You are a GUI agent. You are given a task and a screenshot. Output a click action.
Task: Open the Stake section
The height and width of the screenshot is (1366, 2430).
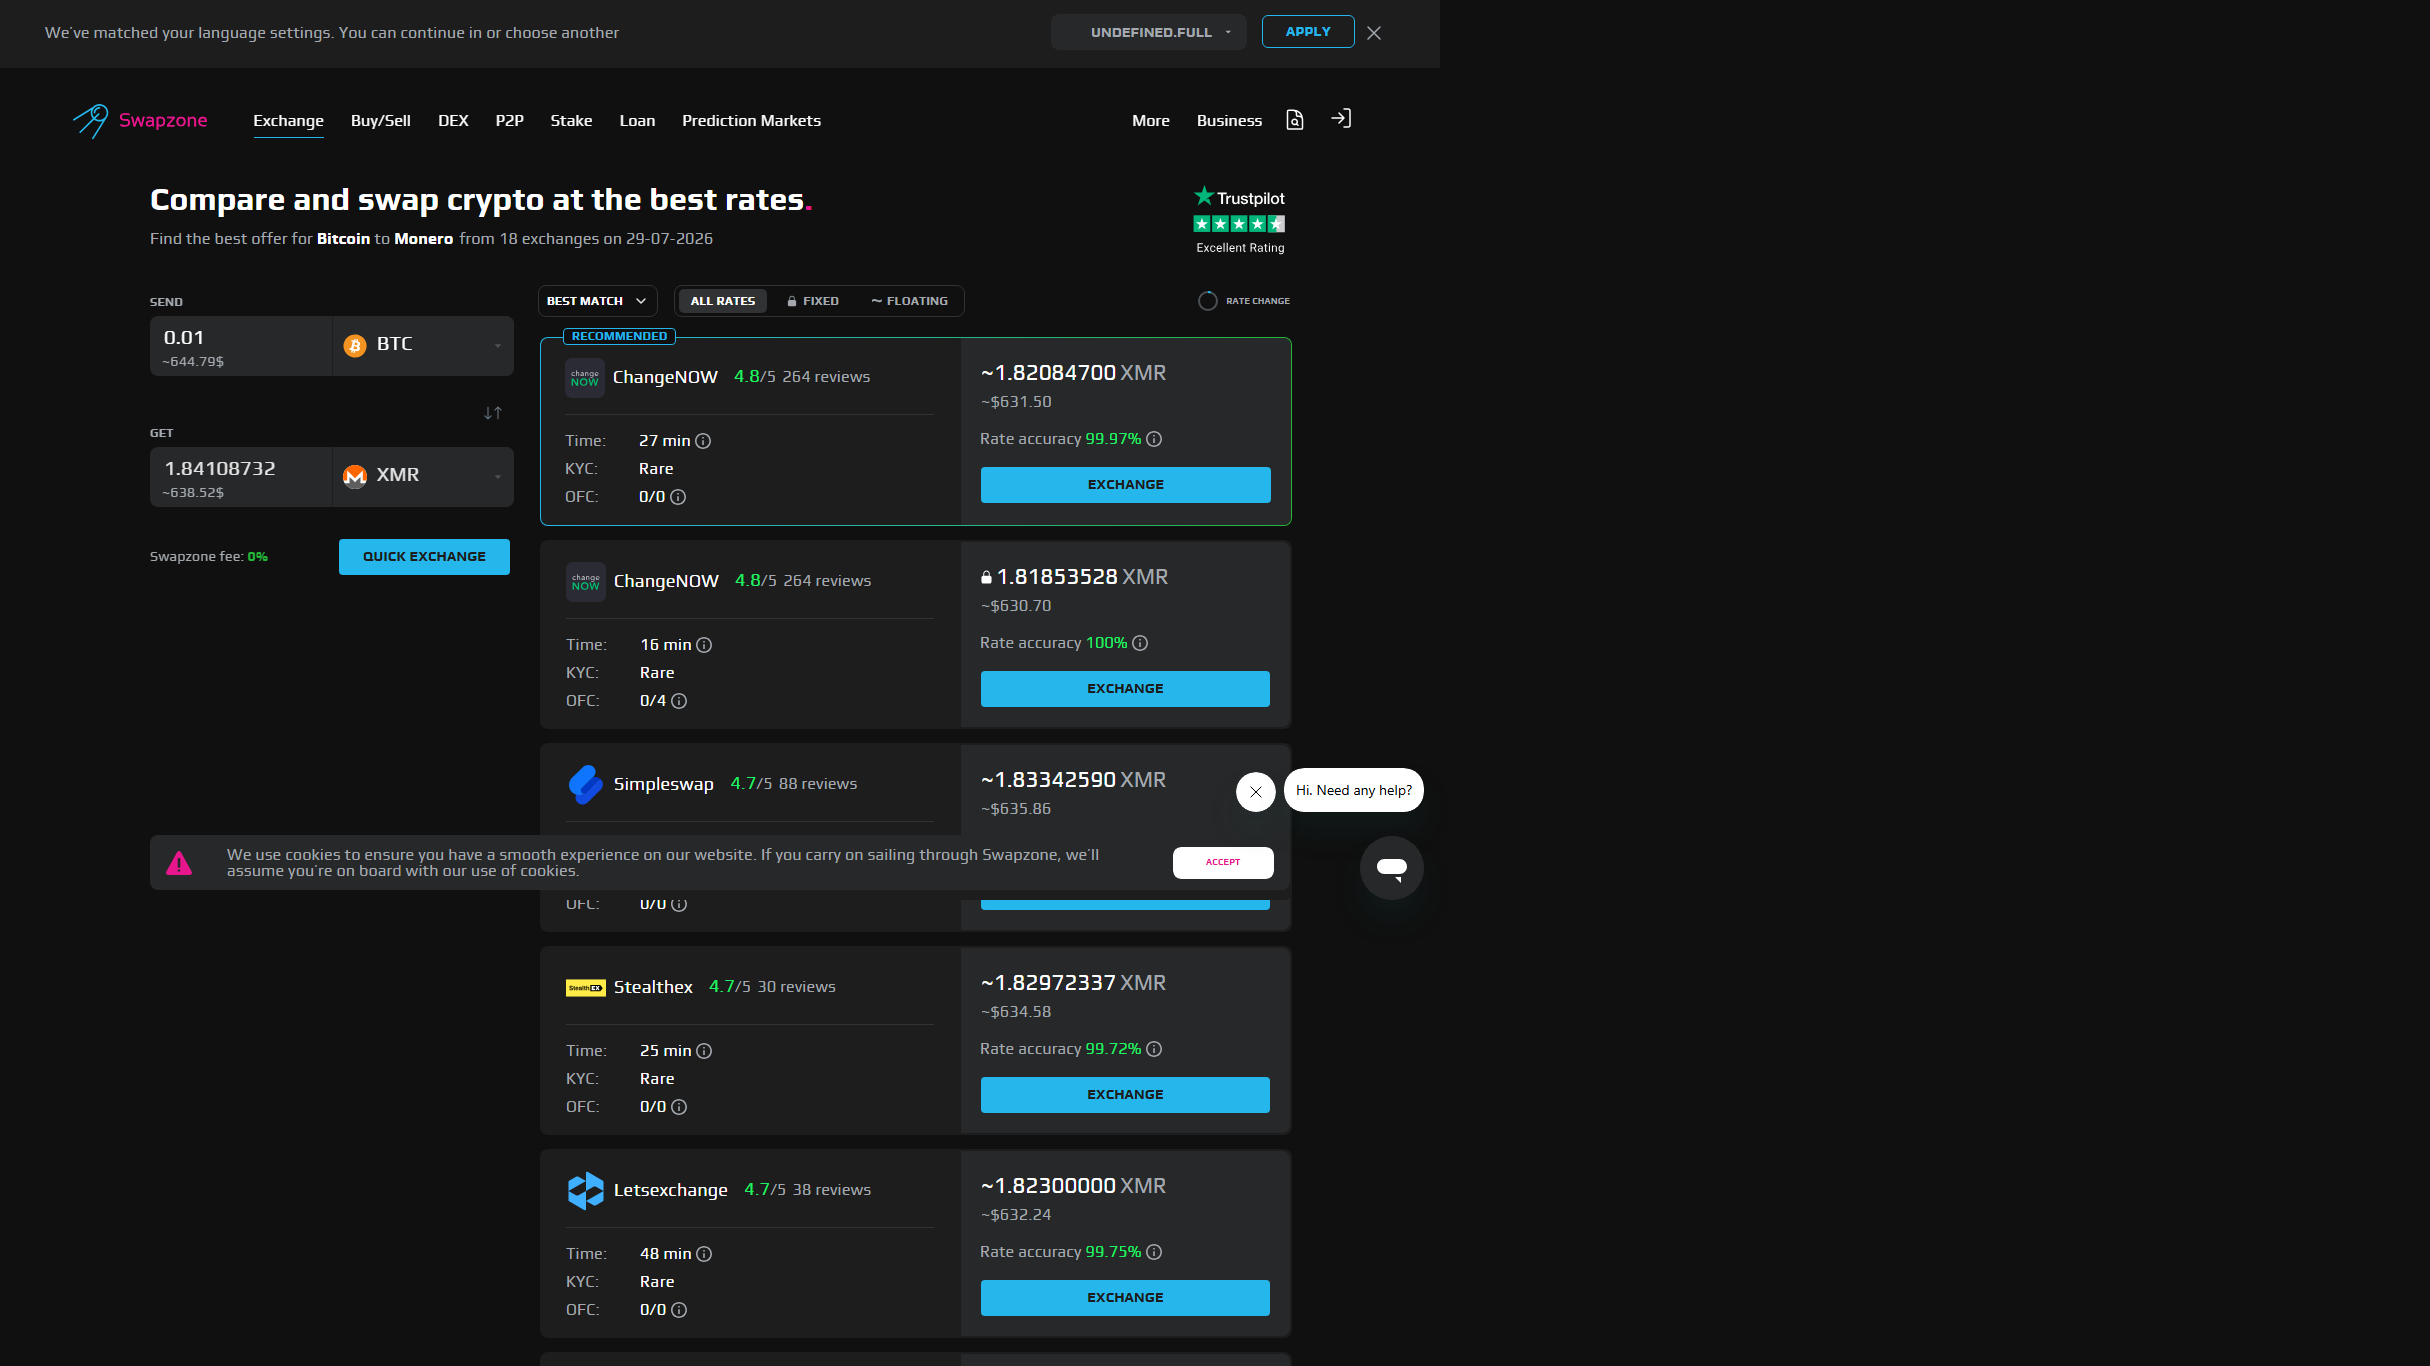571,121
